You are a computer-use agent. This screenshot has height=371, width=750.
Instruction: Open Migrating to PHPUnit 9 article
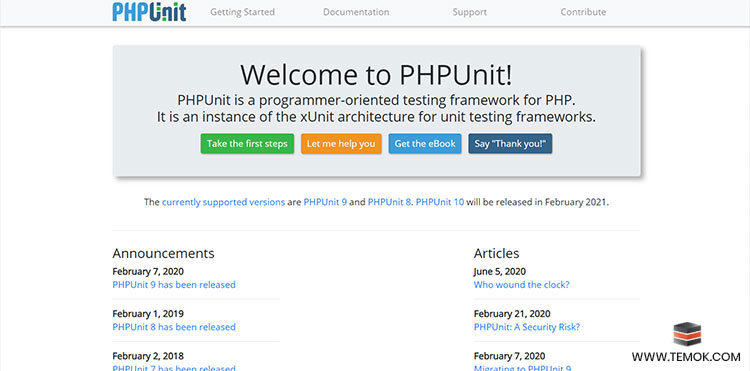tap(522, 368)
